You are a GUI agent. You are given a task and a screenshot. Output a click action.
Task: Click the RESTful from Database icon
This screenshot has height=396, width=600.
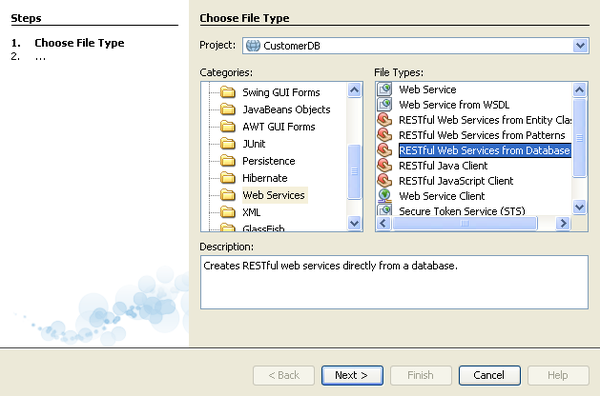tap(385, 150)
